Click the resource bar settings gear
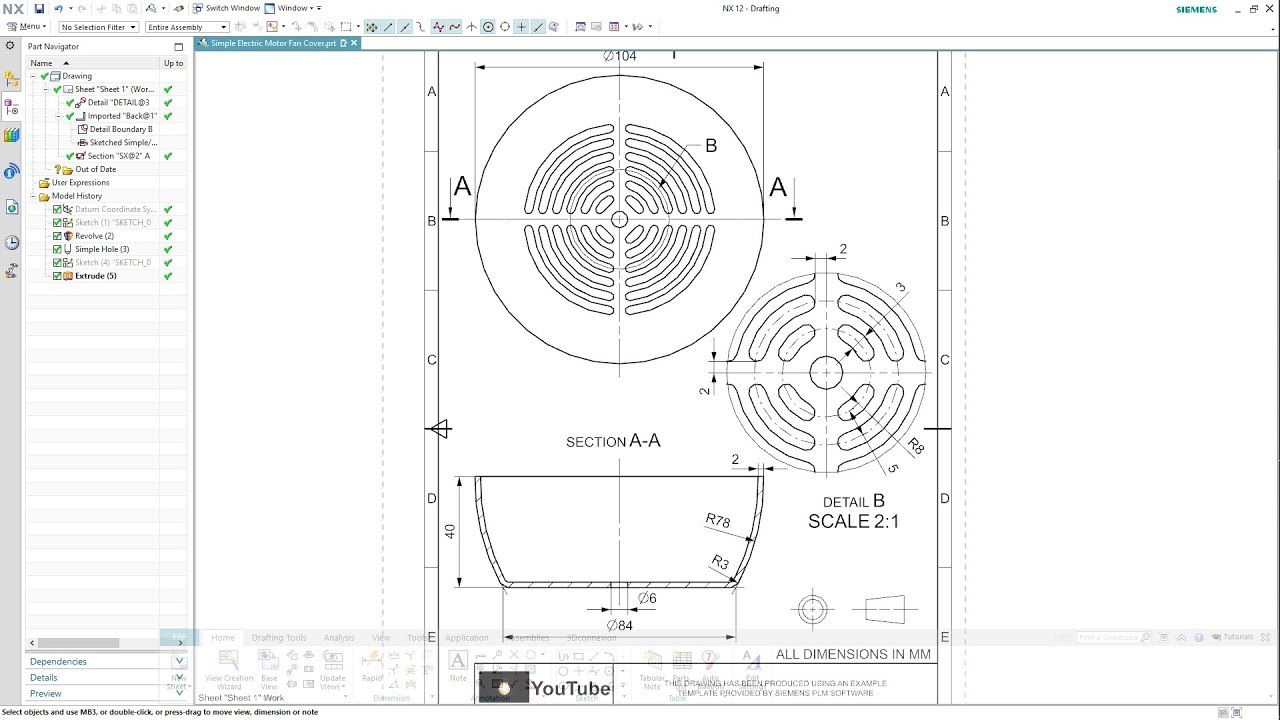The width and height of the screenshot is (1280, 720). pos(11,46)
